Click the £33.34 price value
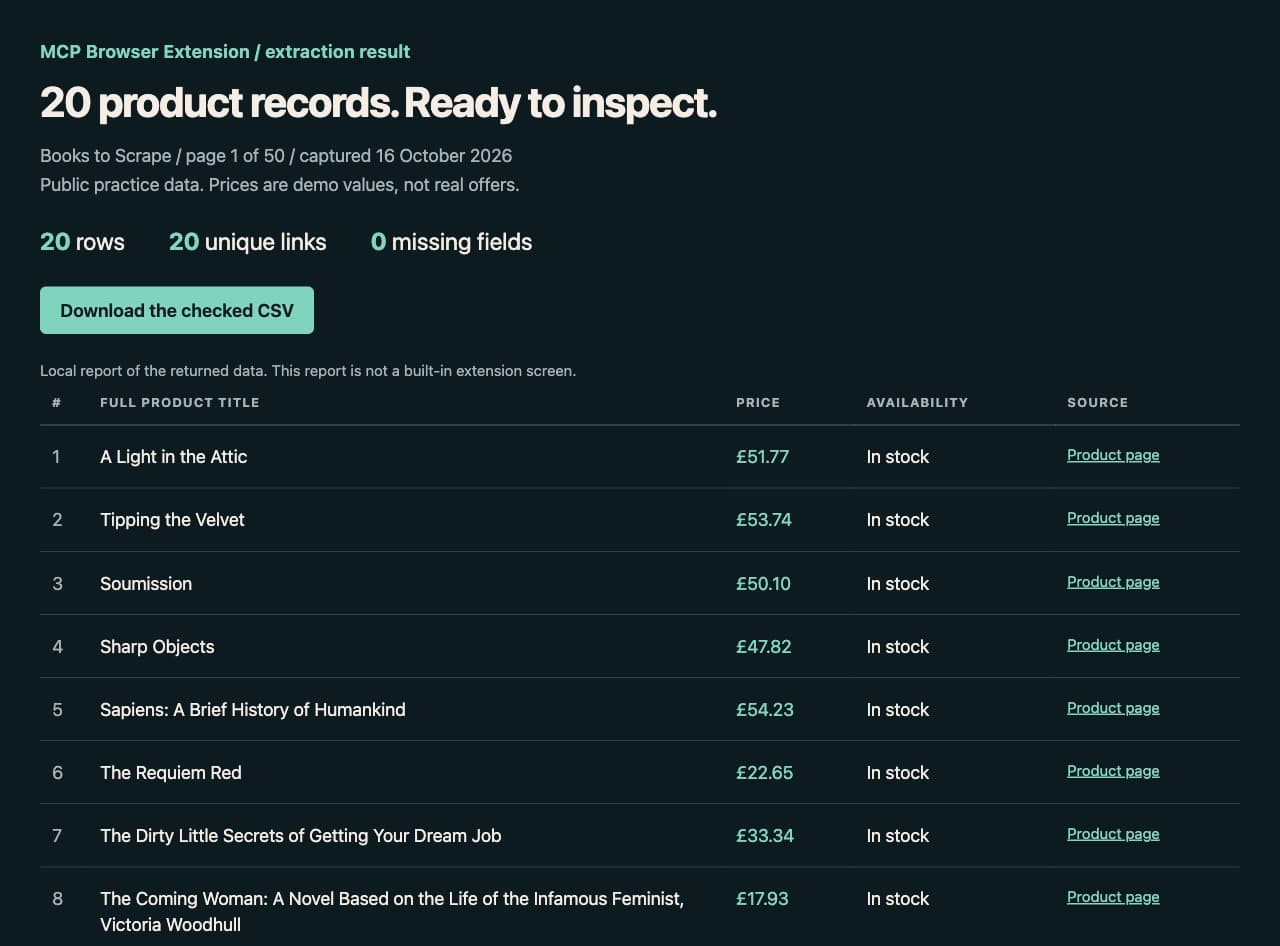Image resolution: width=1280 pixels, height=946 pixels. [x=765, y=836]
